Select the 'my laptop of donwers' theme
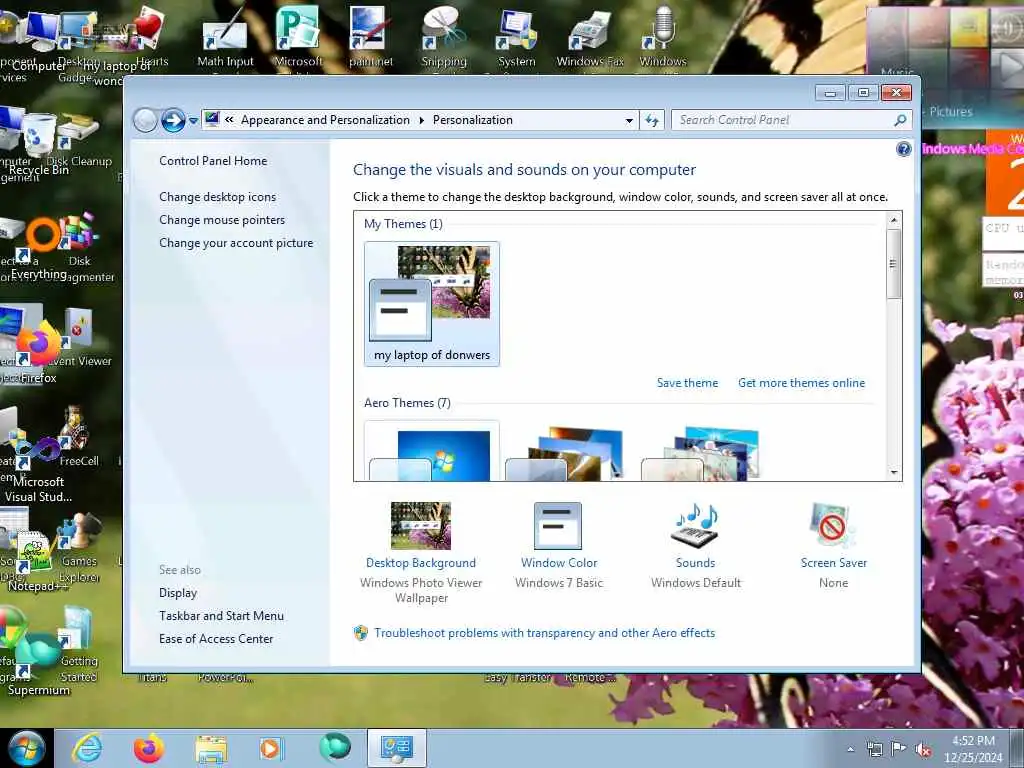Viewport: 1024px width, 768px height. (432, 304)
